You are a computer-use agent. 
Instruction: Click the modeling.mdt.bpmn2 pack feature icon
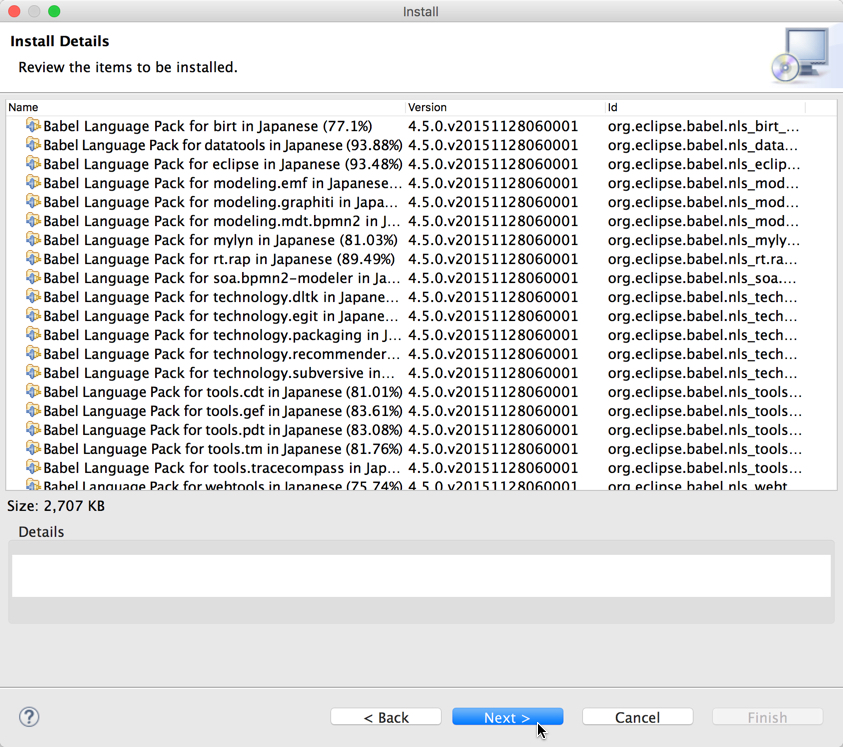(x=33, y=220)
